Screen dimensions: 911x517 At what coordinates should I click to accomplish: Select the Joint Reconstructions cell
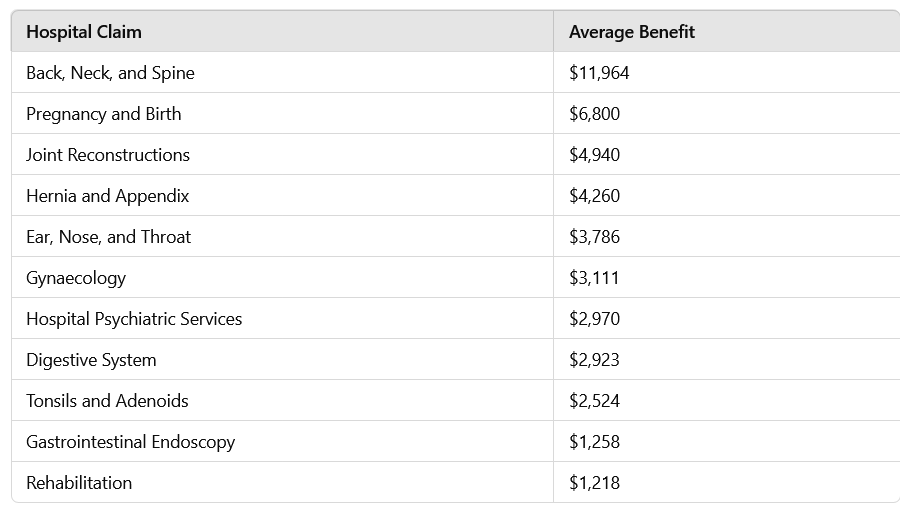pyautogui.click(x=108, y=155)
